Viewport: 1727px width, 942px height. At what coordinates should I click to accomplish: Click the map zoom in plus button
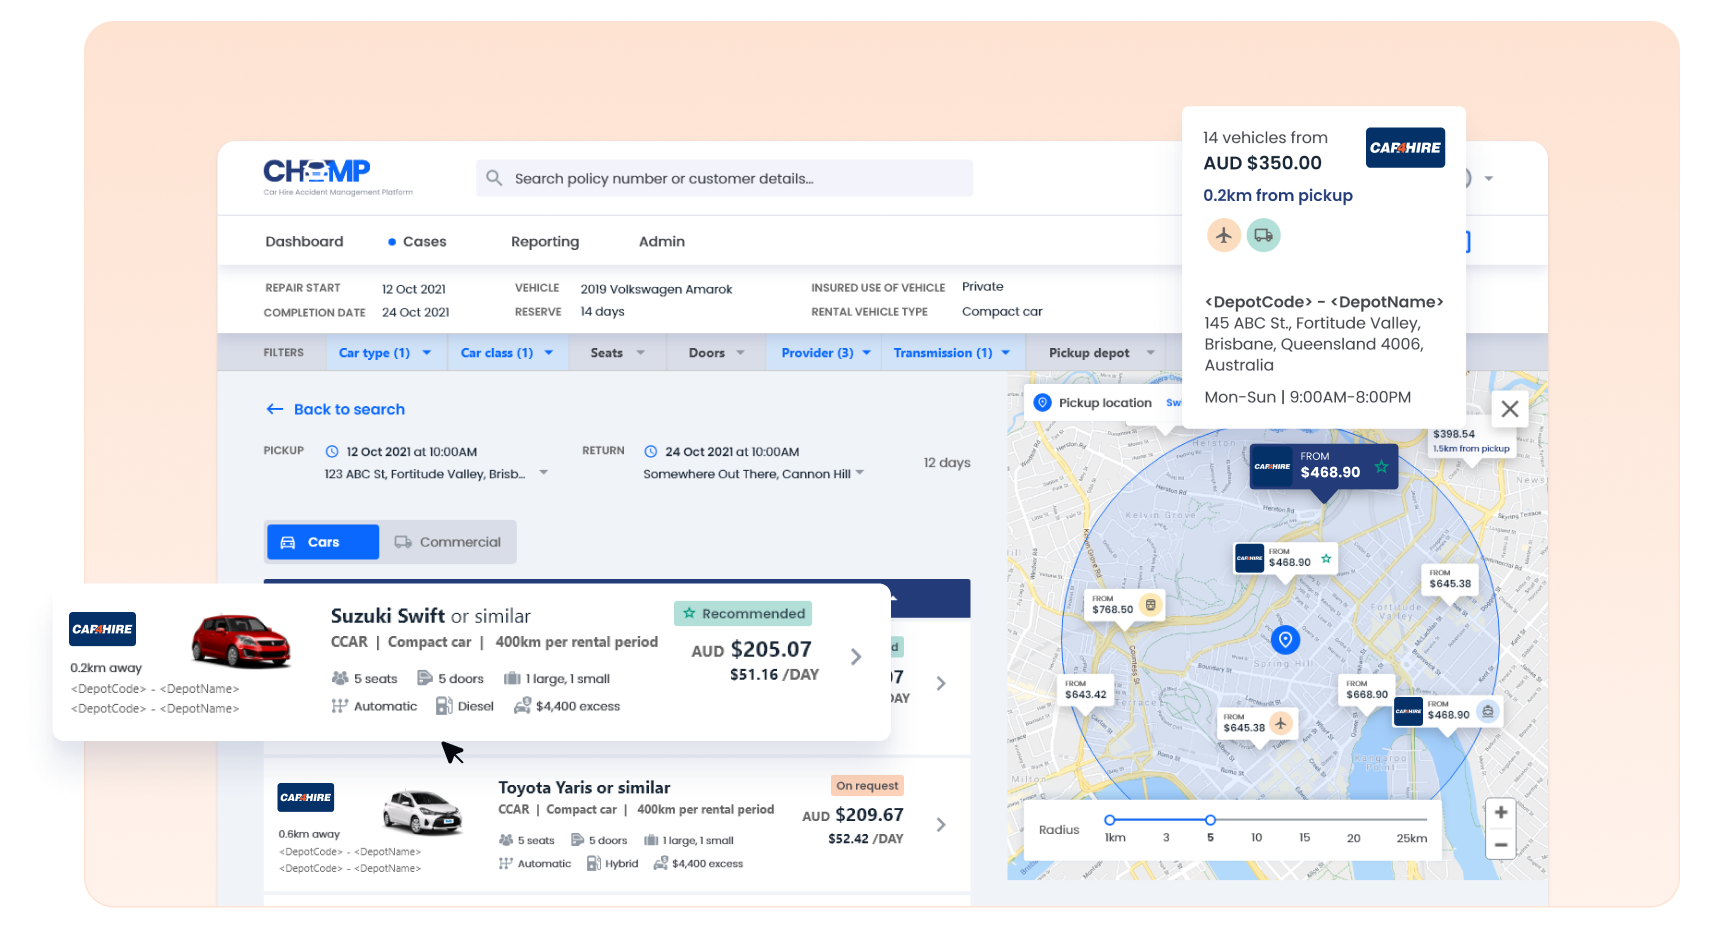point(1500,813)
